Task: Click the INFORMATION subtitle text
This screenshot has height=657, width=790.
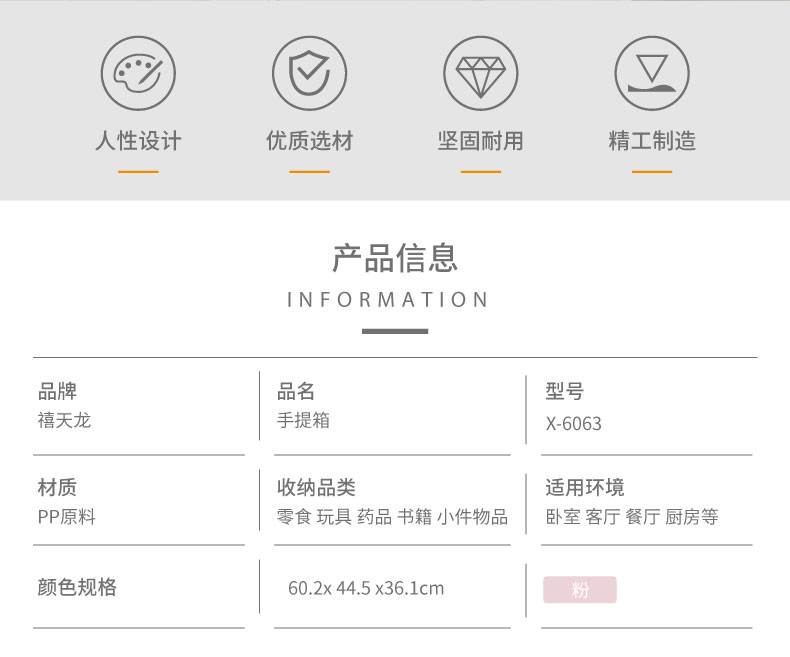Action: coord(387,299)
